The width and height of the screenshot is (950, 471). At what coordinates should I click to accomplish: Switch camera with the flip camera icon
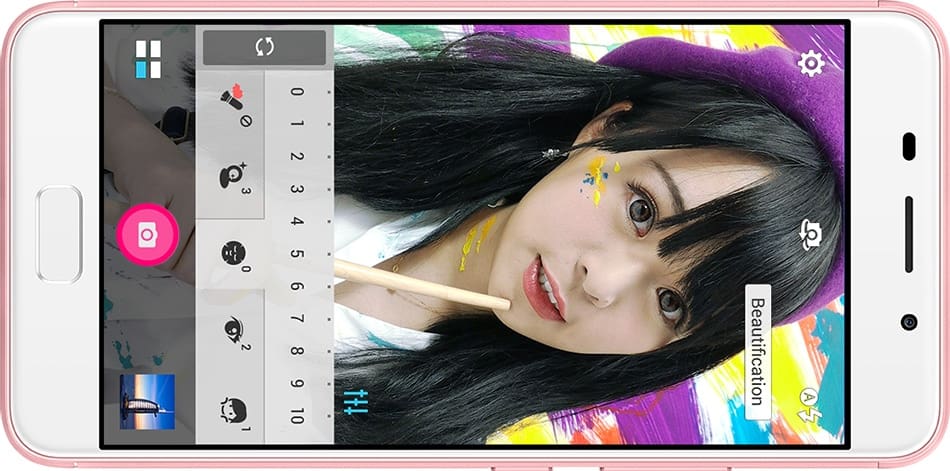pyautogui.click(x=811, y=235)
